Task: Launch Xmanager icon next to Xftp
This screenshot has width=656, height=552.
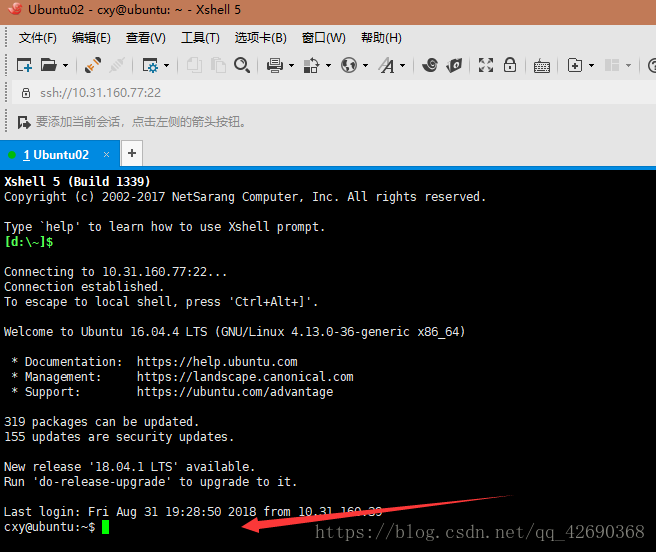Action: coord(454,65)
